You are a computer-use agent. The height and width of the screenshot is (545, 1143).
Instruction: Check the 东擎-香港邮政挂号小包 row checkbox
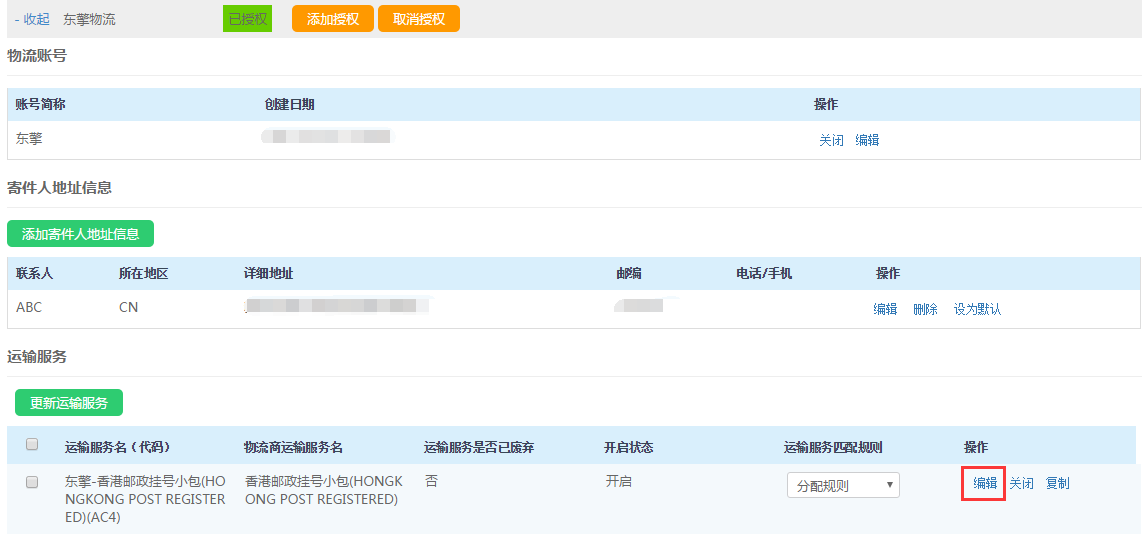click(32, 482)
